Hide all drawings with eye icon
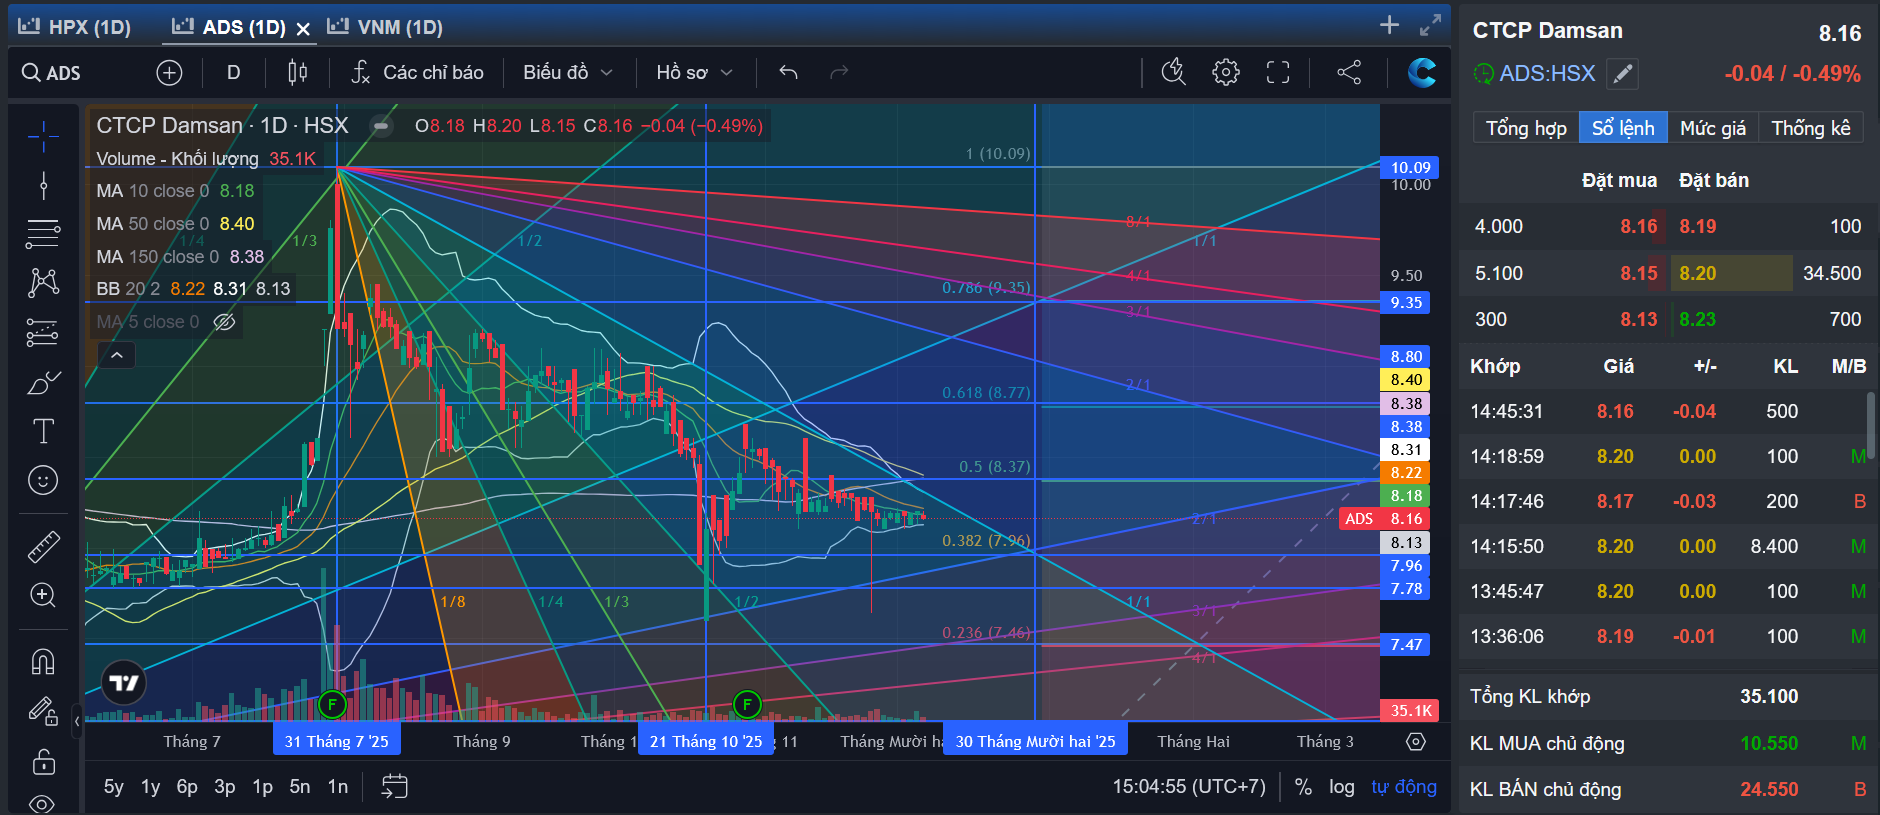The image size is (1880, 815). pos(43,803)
